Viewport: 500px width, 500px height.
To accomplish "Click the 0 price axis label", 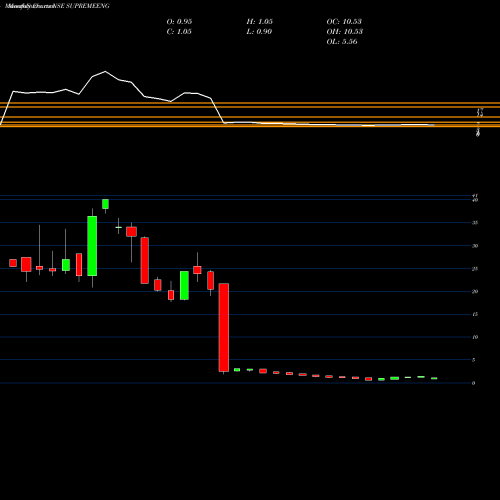I will coord(474,383).
